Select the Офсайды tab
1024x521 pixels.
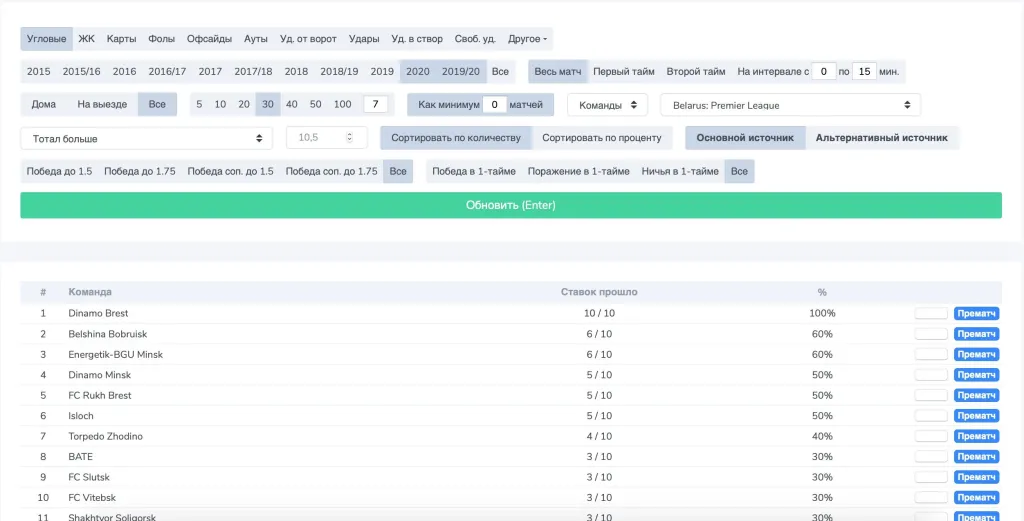pos(210,39)
